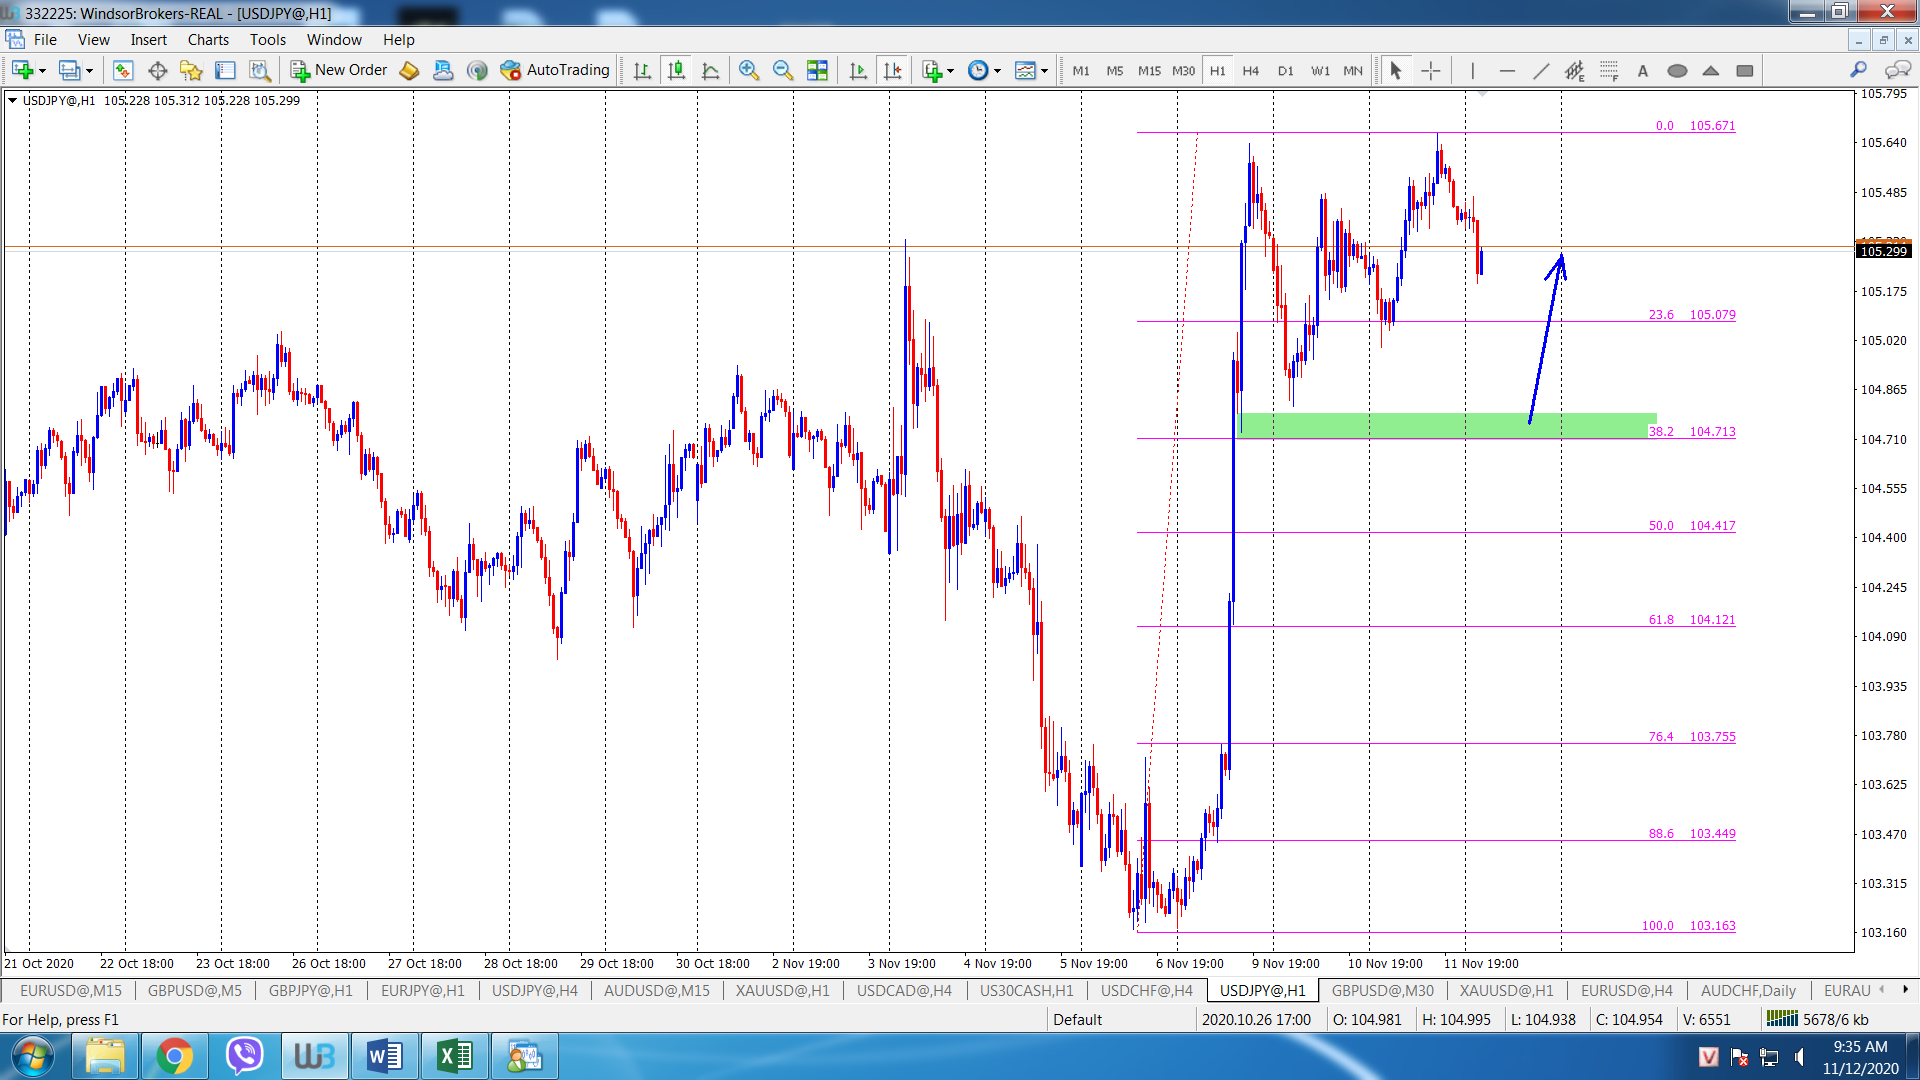Click the AutoTrading button
This screenshot has width=1920, height=1080.
point(555,70)
